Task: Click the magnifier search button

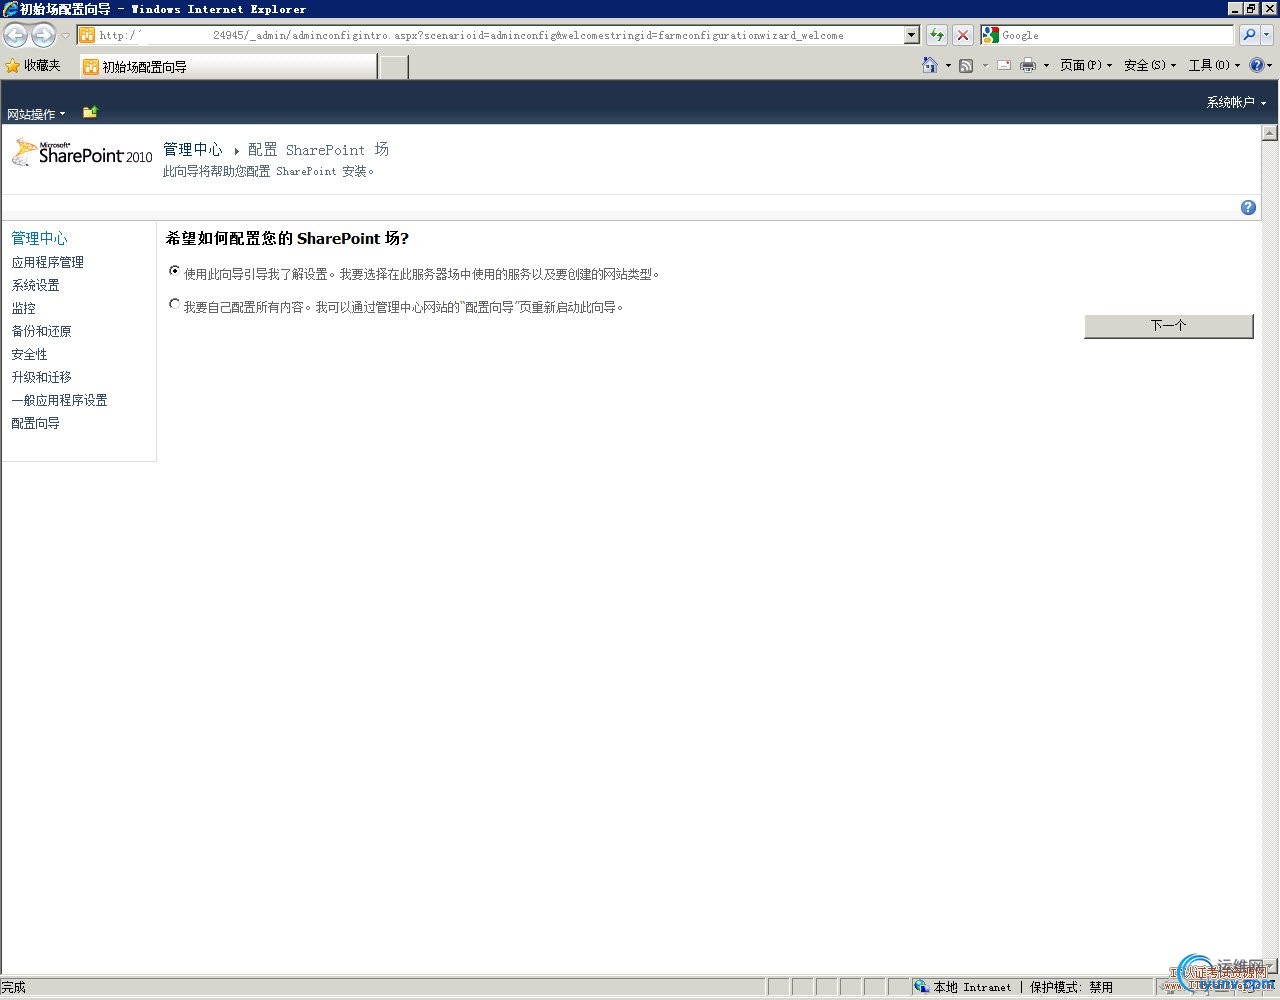Action: [x=1249, y=35]
